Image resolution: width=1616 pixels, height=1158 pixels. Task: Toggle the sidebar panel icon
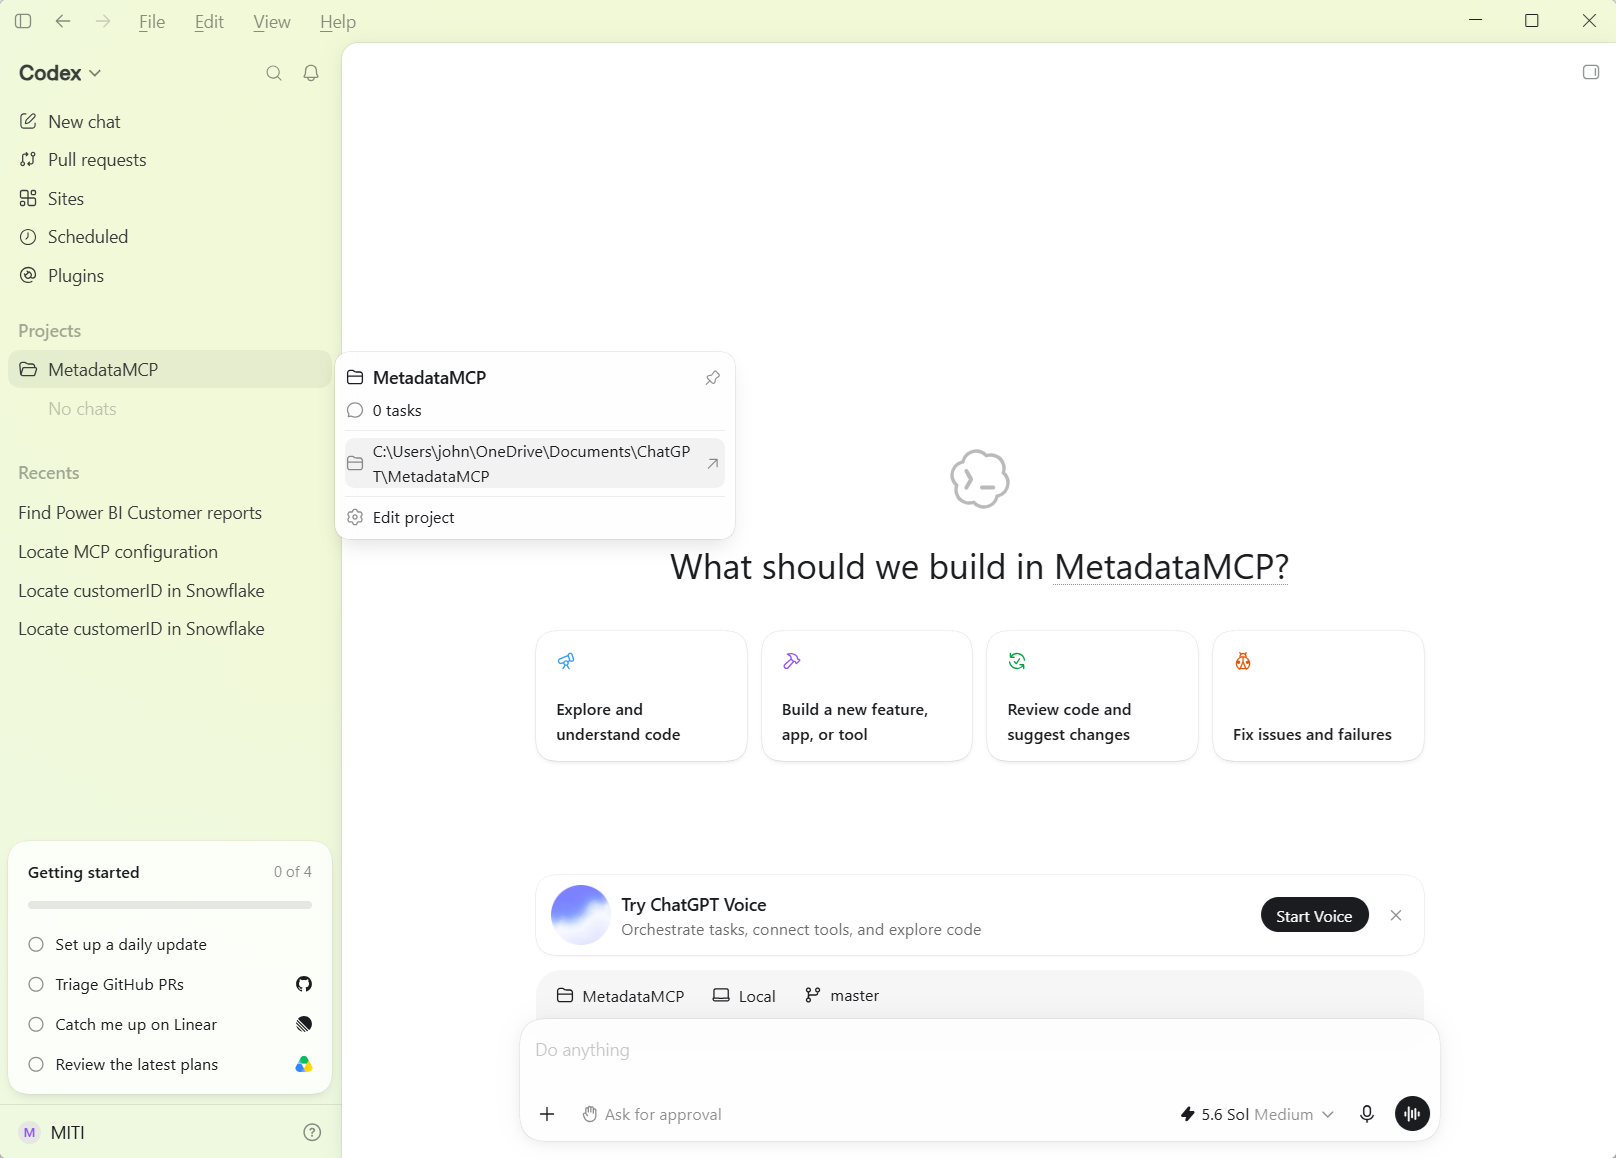click(x=23, y=21)
